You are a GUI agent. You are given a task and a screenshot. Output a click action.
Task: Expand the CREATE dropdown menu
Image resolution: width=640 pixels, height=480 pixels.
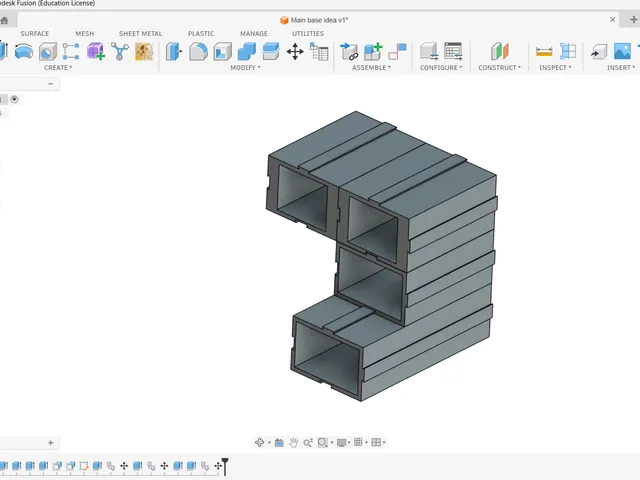58,67
